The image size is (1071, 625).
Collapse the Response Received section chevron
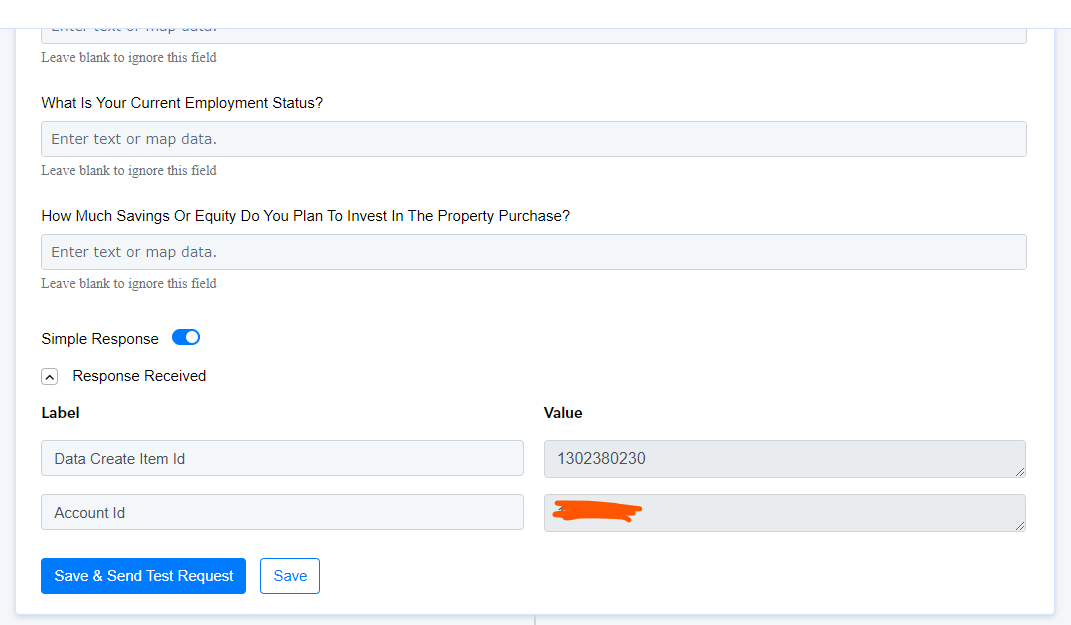point(49,376)
